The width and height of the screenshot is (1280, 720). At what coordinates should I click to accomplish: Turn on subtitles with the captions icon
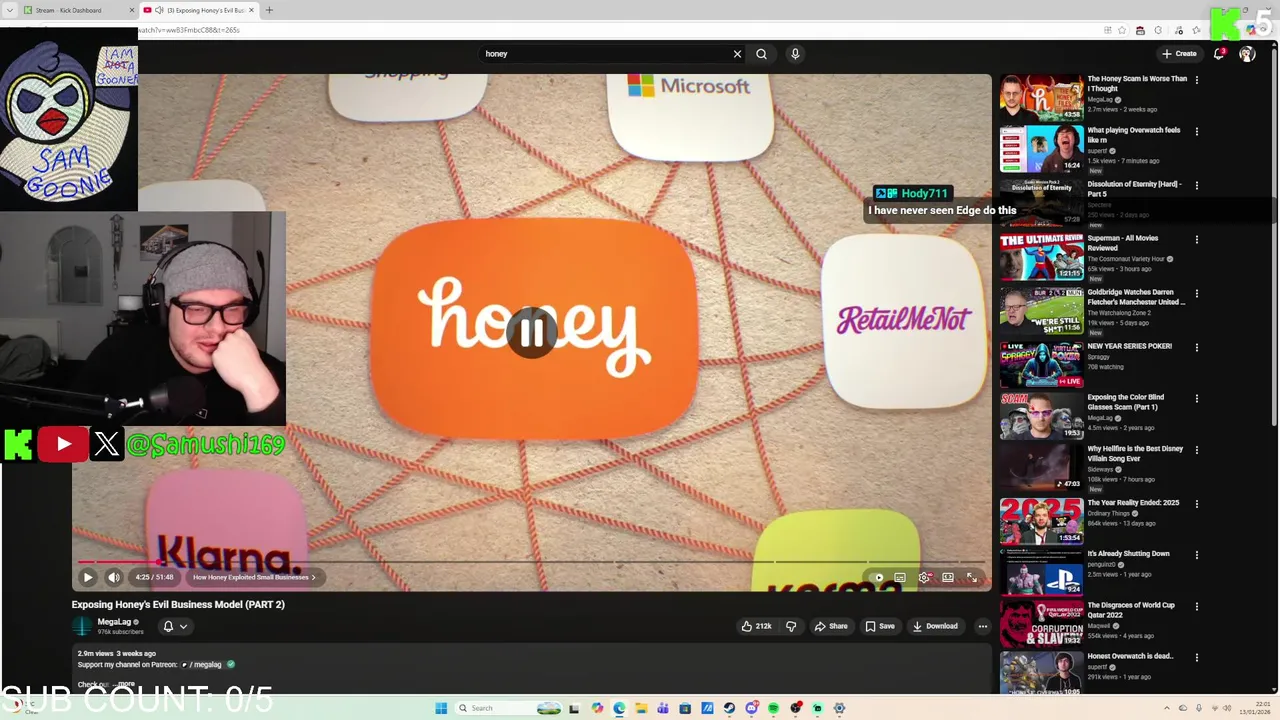click(900, 577)
